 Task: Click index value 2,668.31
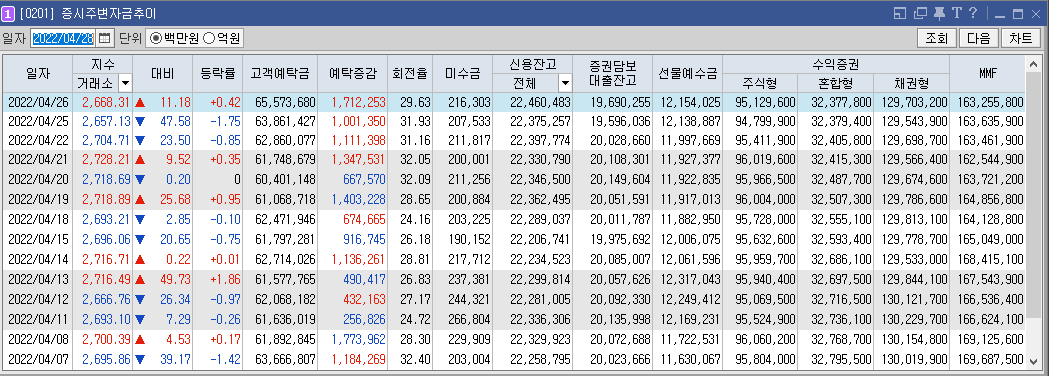(105, 102)
